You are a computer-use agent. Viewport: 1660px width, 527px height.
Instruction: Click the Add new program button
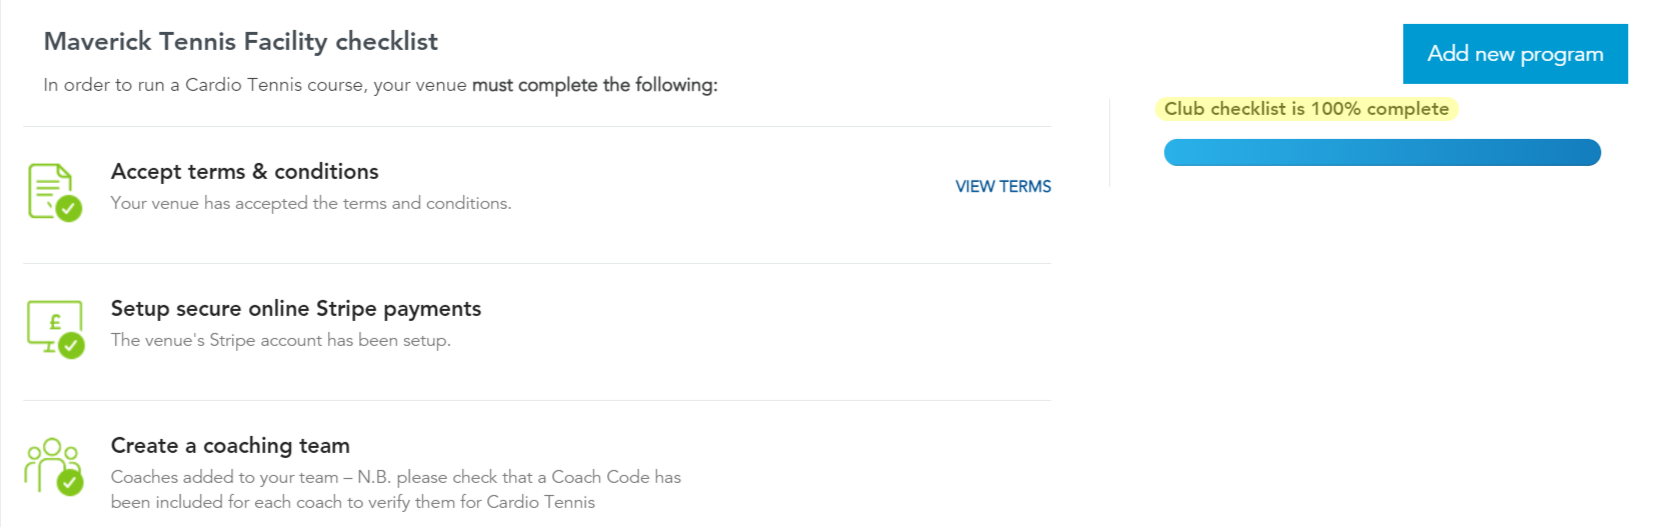pyautogui.click(x=1515, y=54)
